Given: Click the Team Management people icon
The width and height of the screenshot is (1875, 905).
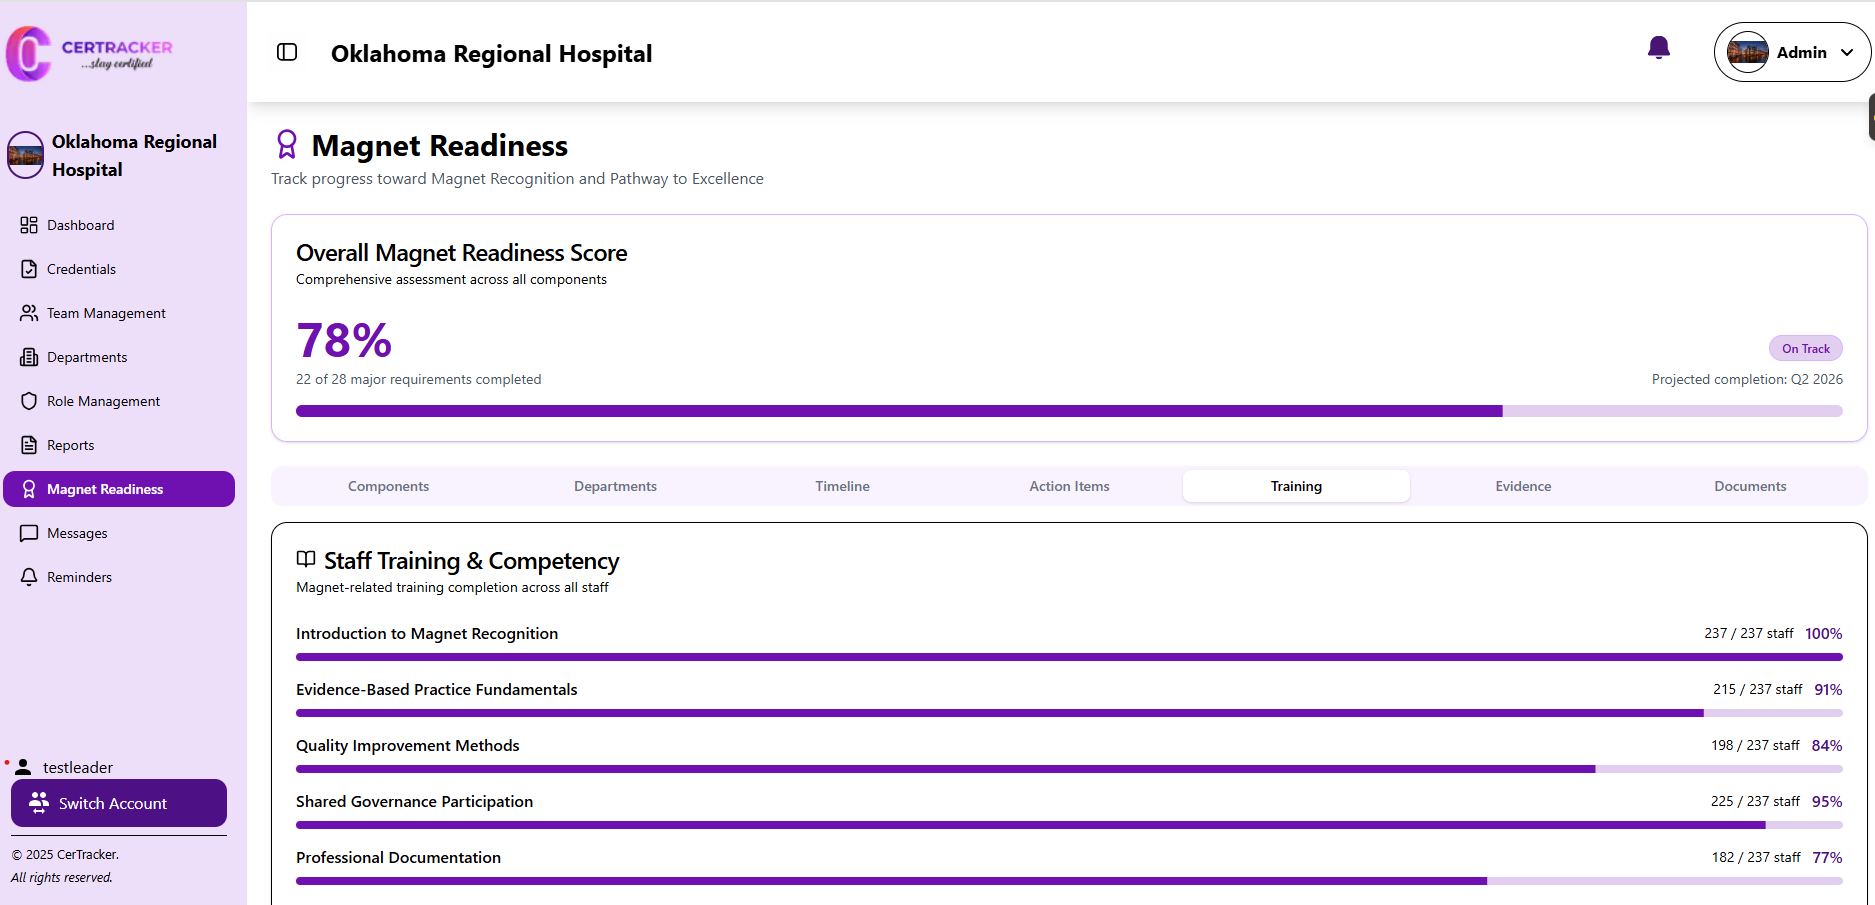Looking at the screenshot, I should pos(29,313).
